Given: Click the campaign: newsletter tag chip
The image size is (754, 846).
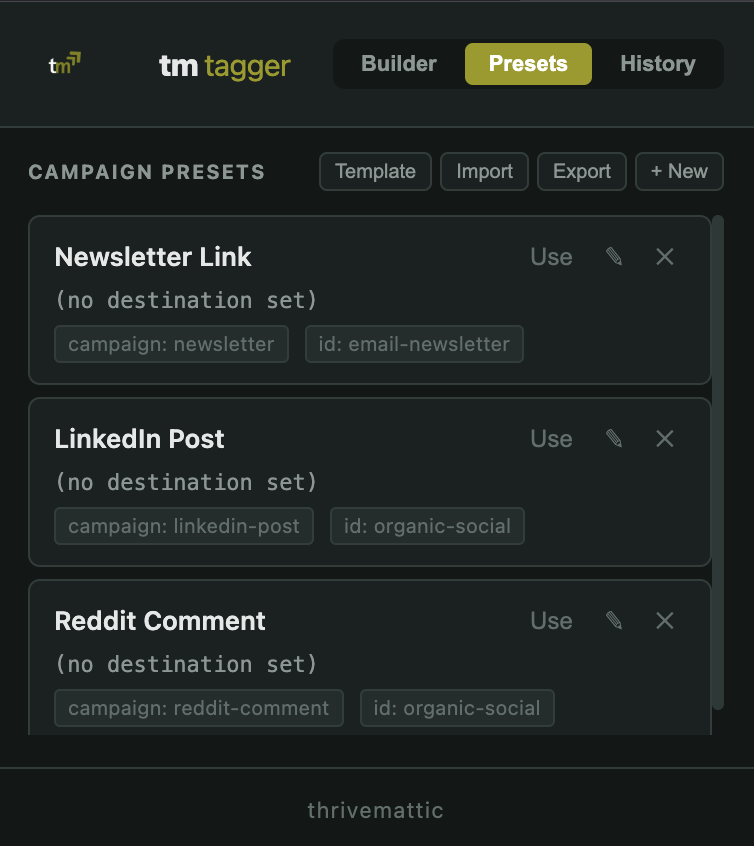Looking at the screenshot, I should [x=171, y=344].
